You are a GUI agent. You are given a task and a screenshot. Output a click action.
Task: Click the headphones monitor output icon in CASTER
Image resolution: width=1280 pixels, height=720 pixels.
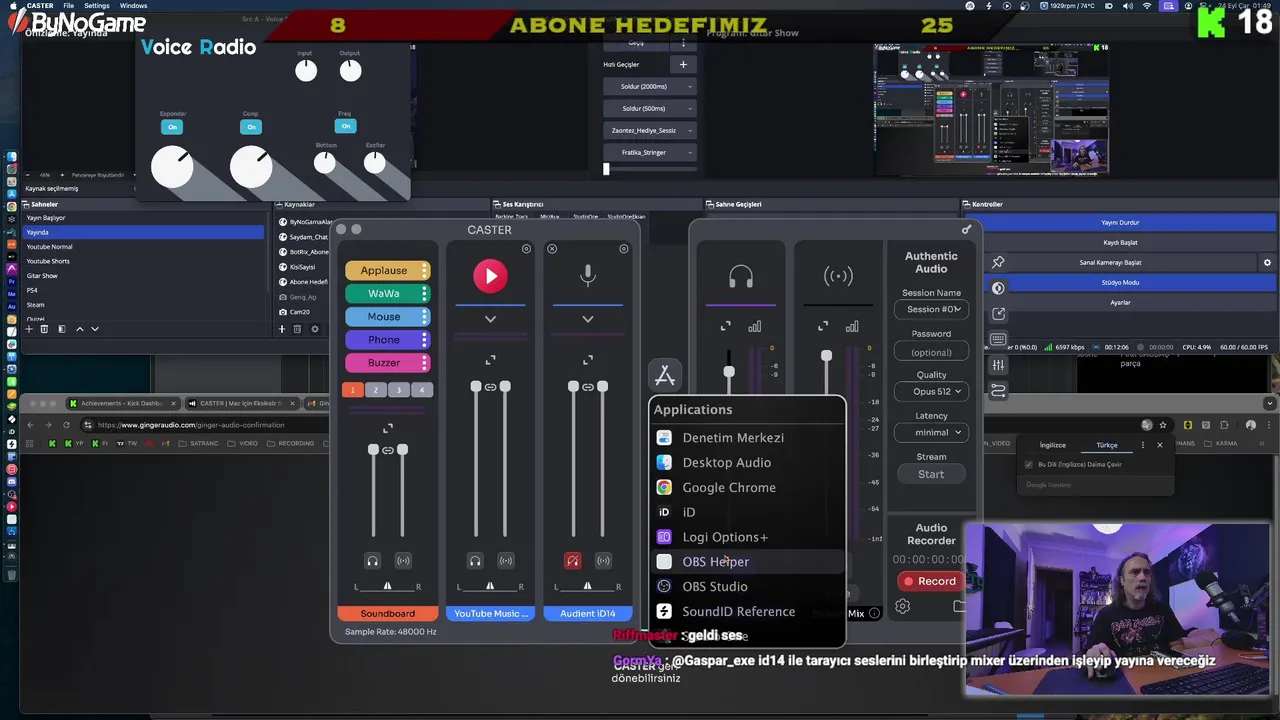point(741,276)
